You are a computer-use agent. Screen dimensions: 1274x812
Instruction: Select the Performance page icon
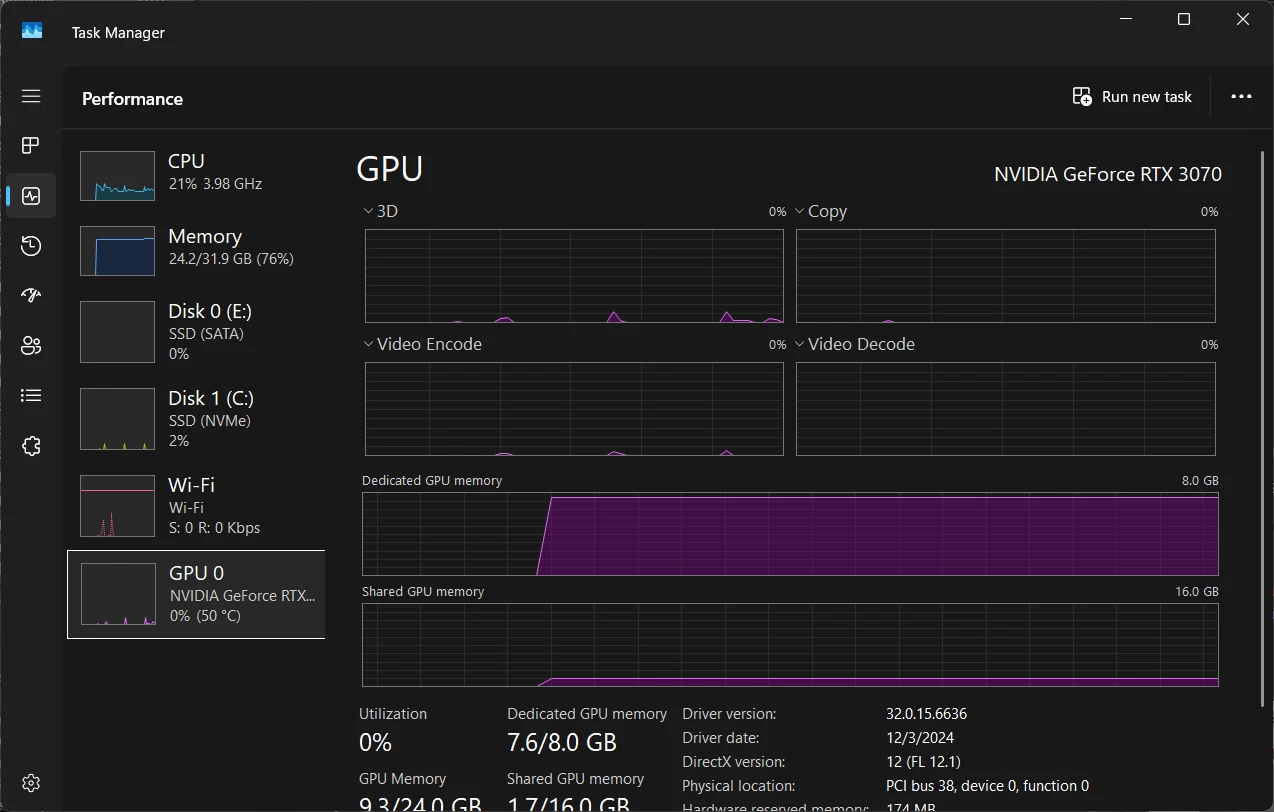click(x=31, y=196)
